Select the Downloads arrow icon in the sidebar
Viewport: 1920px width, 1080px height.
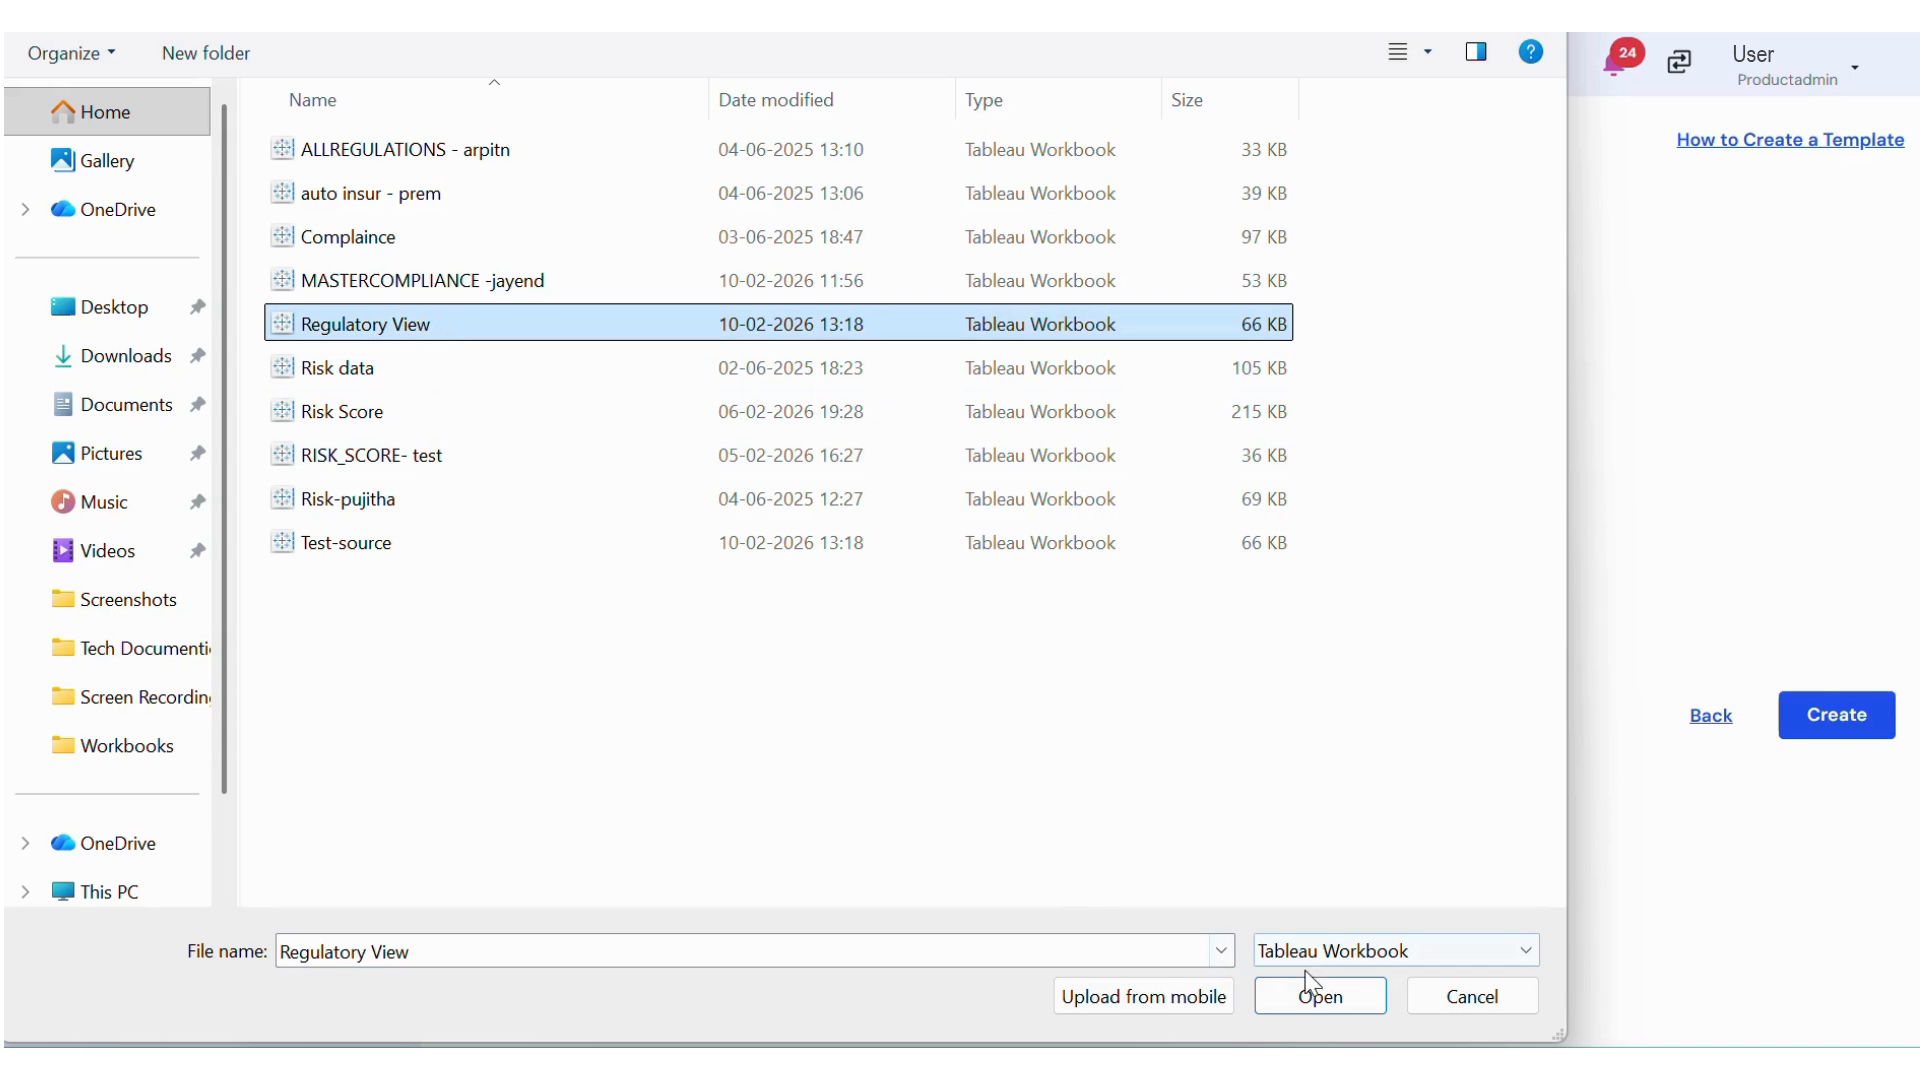(63, 356)
